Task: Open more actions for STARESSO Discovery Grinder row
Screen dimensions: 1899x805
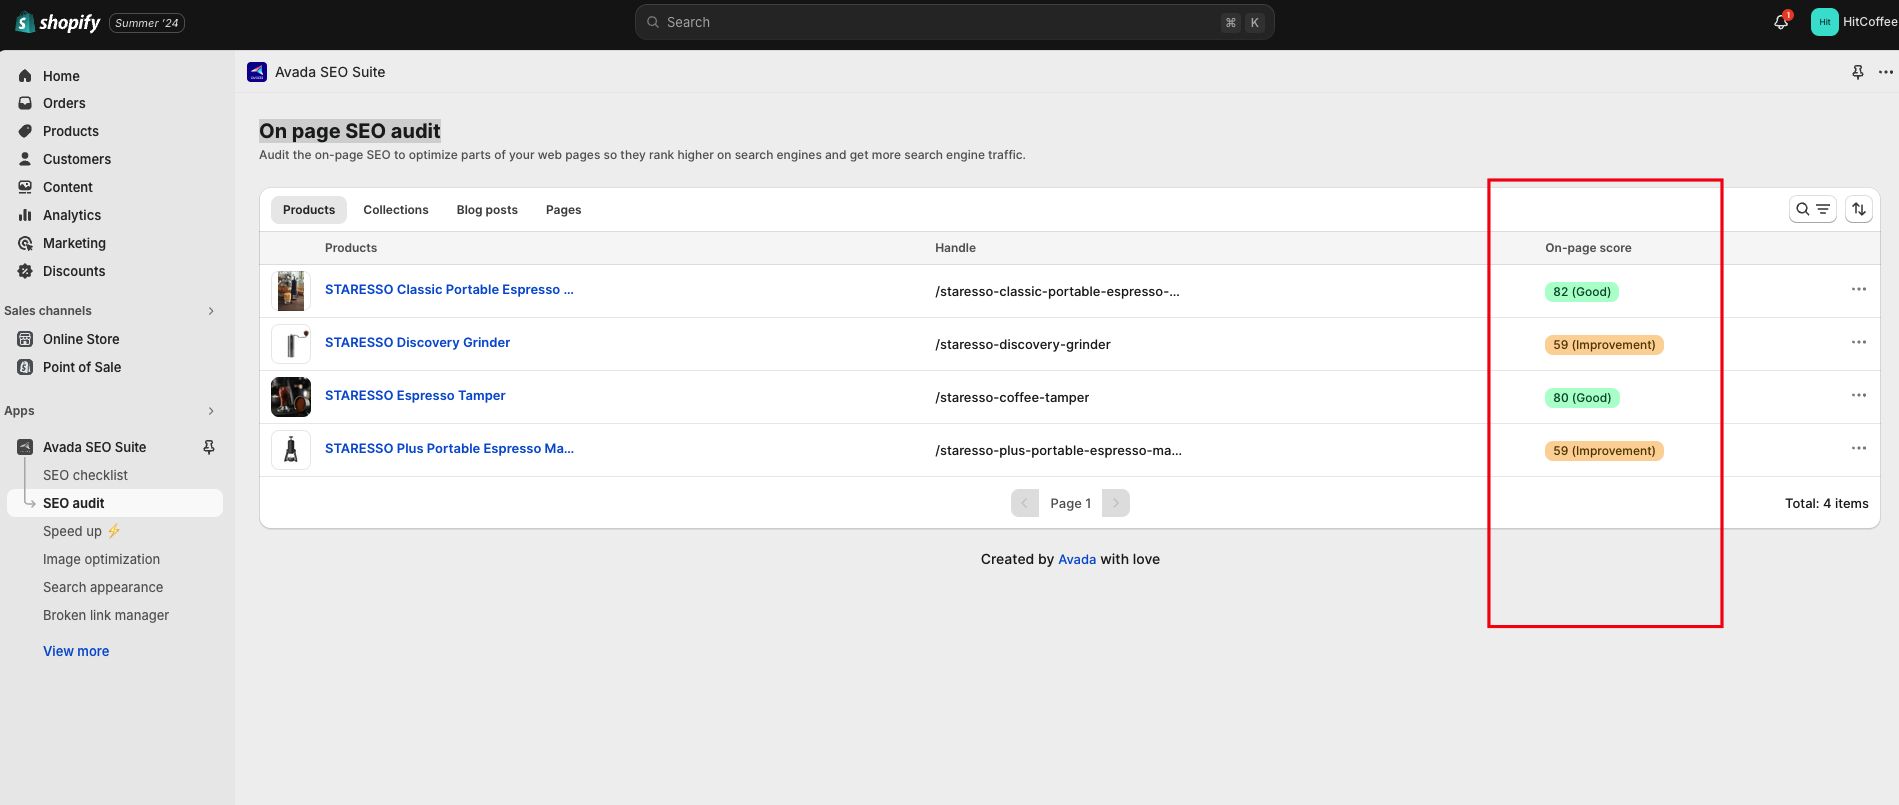Action: (1858, 342)
